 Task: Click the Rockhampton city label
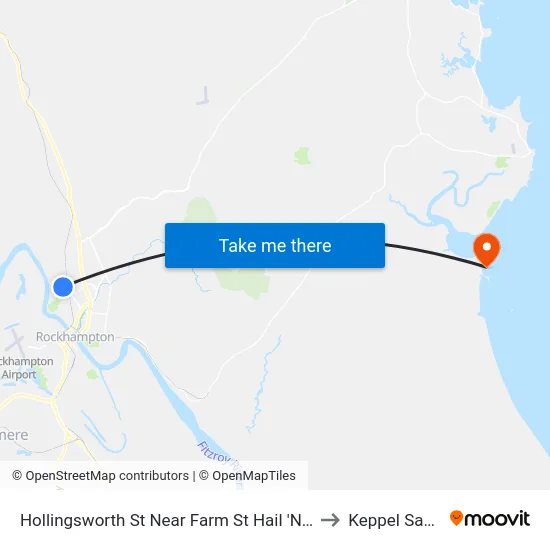(x=75, y=337)
